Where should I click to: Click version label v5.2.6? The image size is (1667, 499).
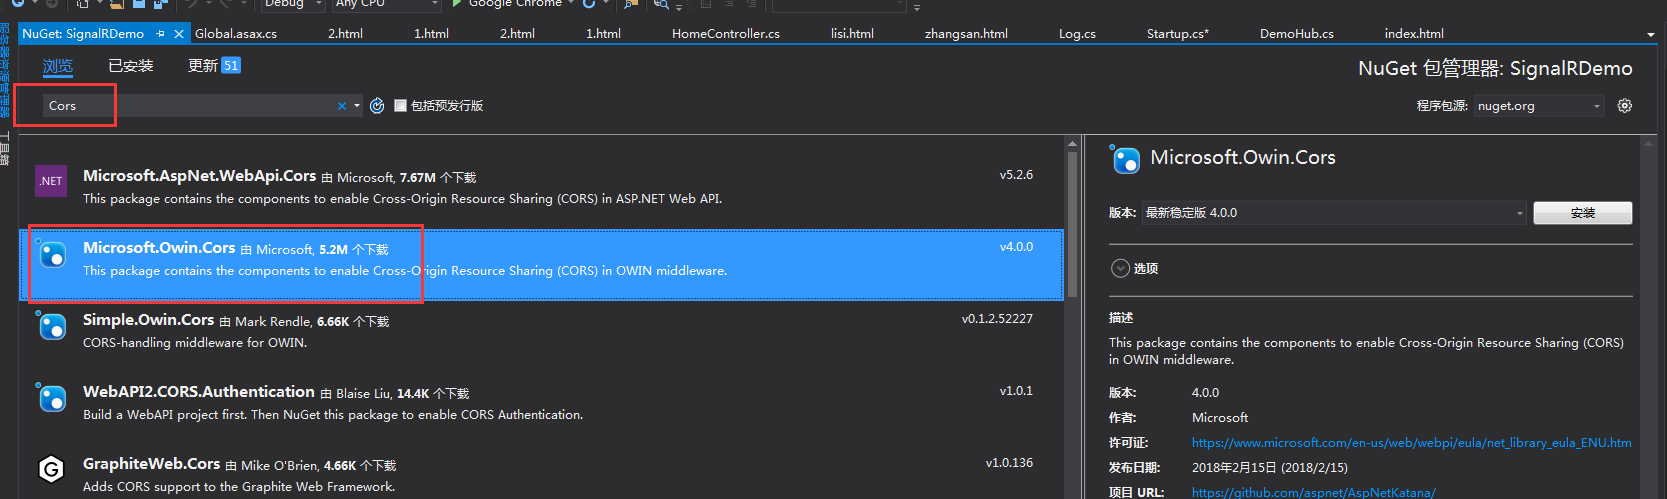pos(1016,175)
